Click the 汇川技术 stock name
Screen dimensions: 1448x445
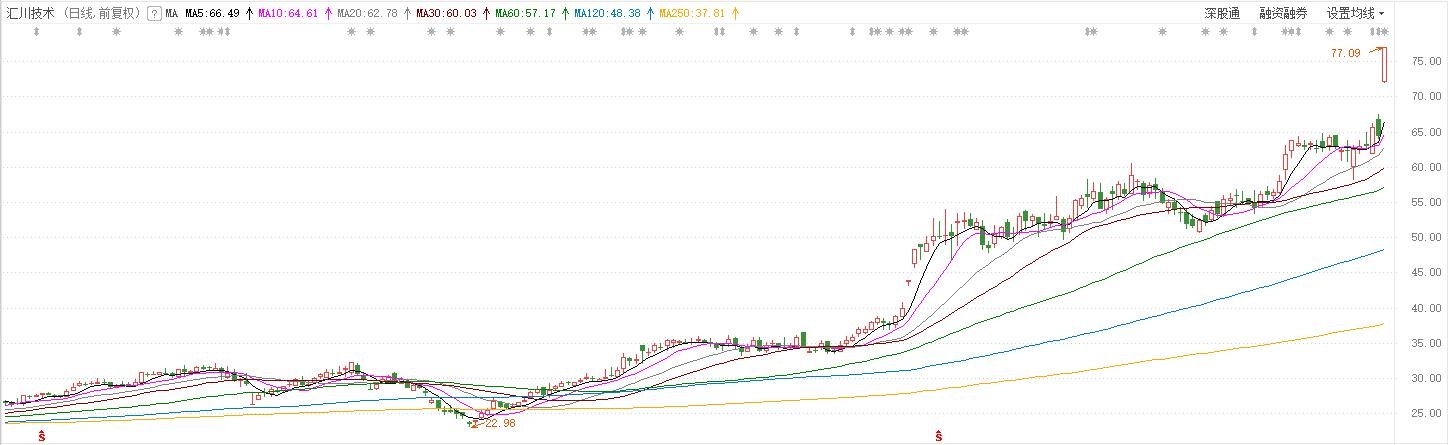[30, 14]
